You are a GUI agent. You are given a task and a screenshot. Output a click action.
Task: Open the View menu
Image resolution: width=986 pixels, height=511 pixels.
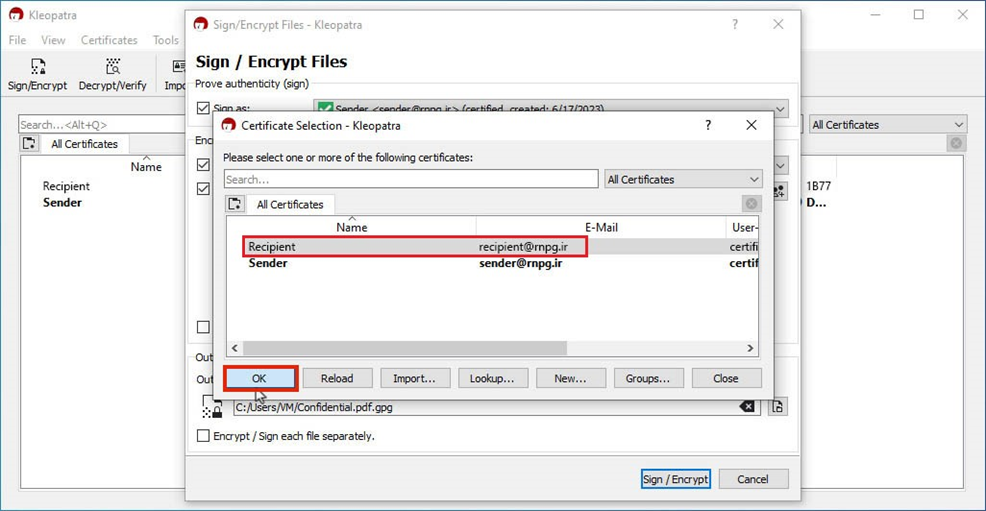[53, 40]
